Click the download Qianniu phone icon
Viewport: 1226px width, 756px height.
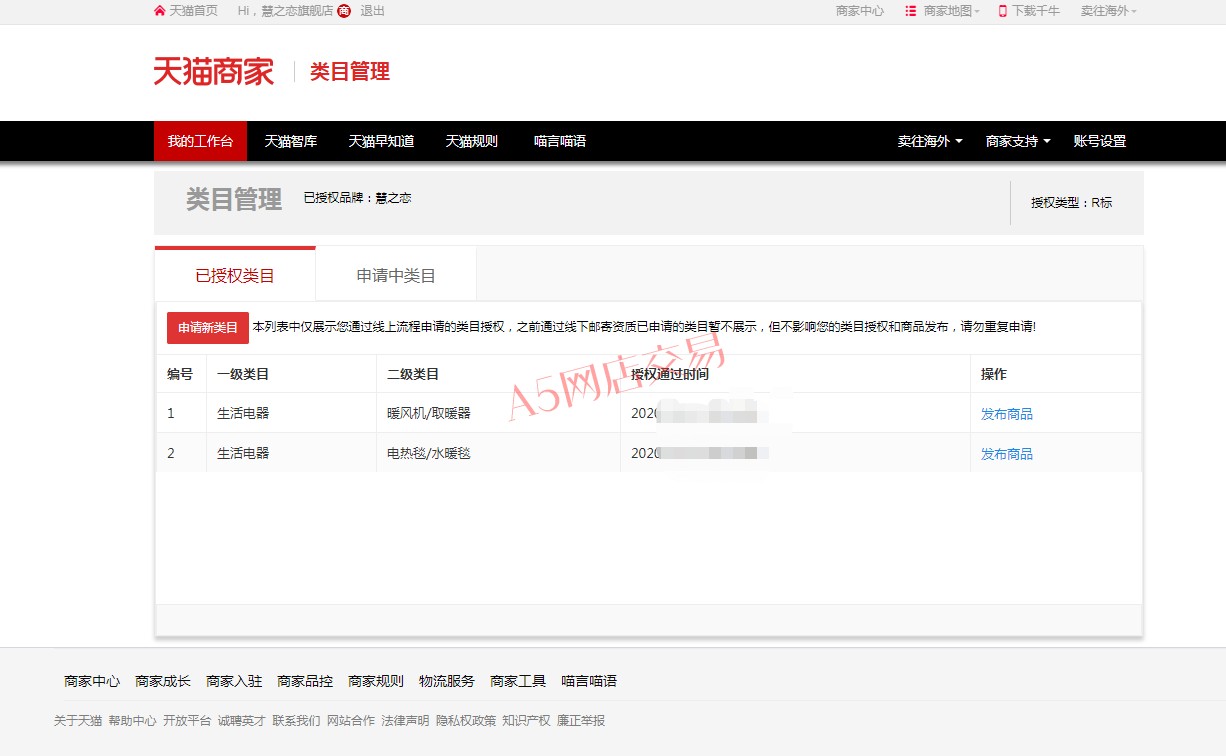[1002, 11]
